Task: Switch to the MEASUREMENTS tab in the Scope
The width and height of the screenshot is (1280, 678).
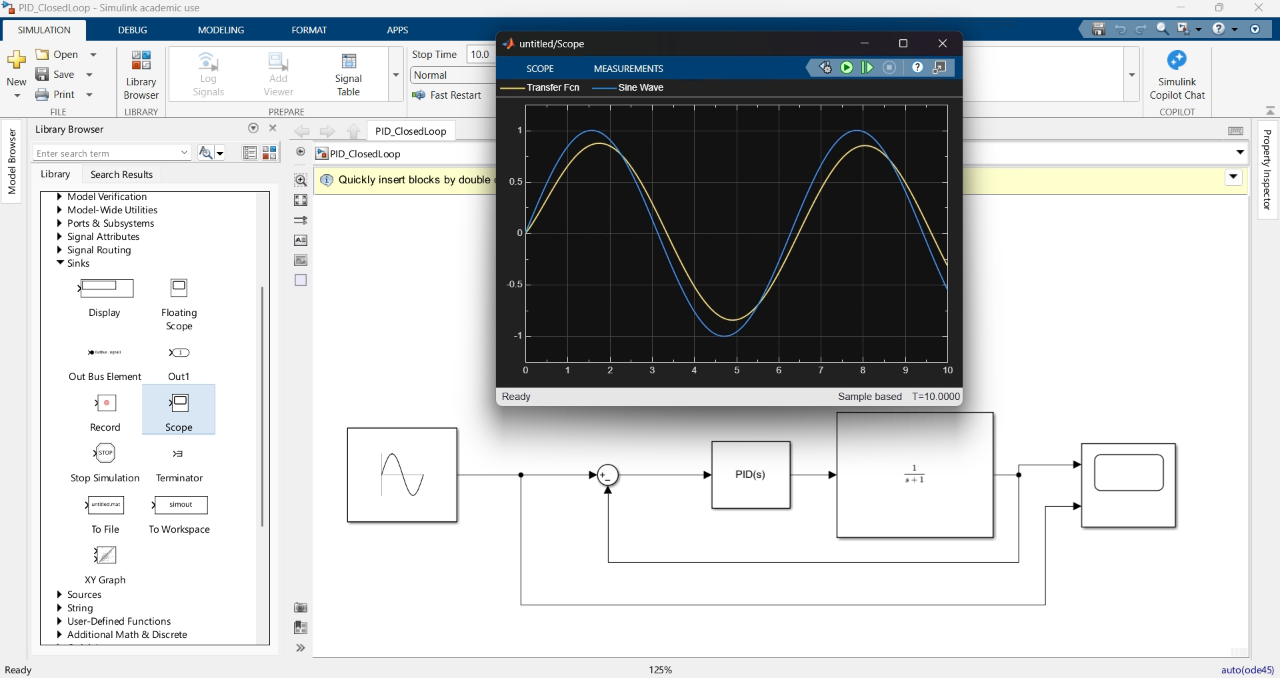Action: [x=628, y=68]
